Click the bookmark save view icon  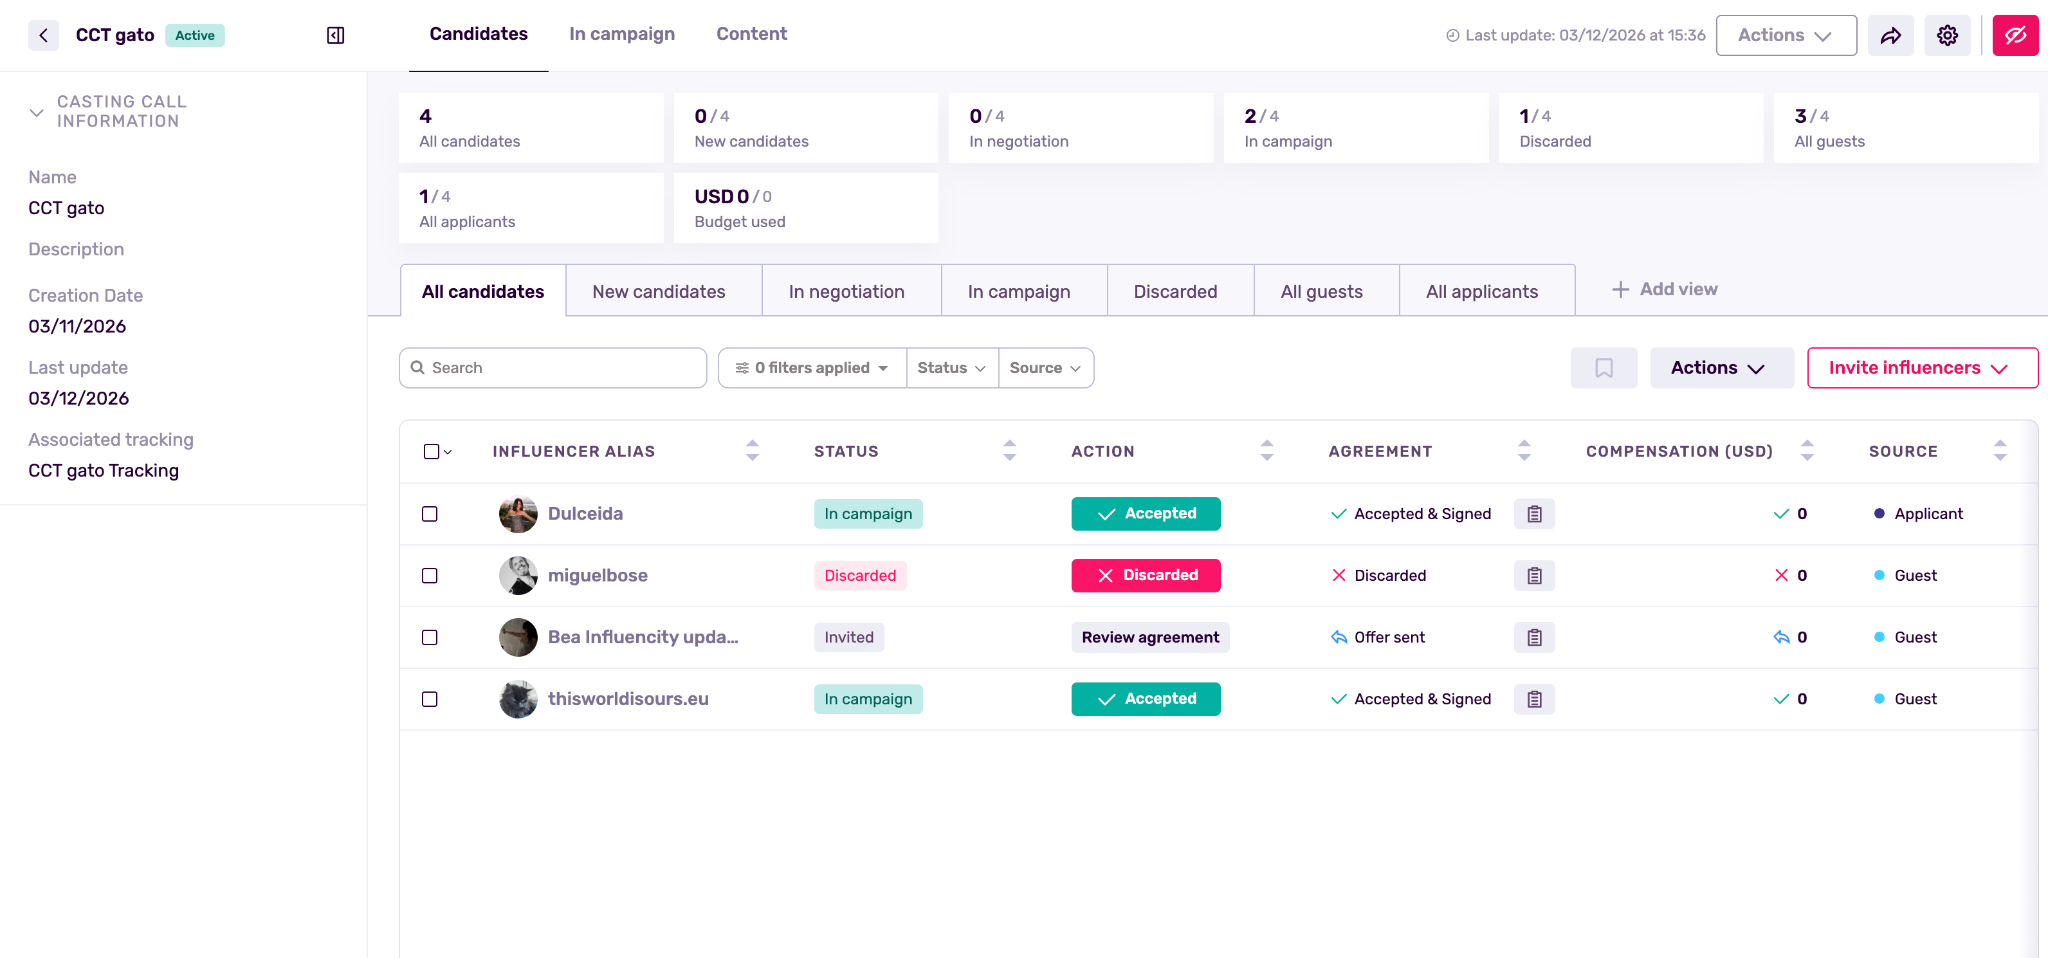coord(1603,368)
